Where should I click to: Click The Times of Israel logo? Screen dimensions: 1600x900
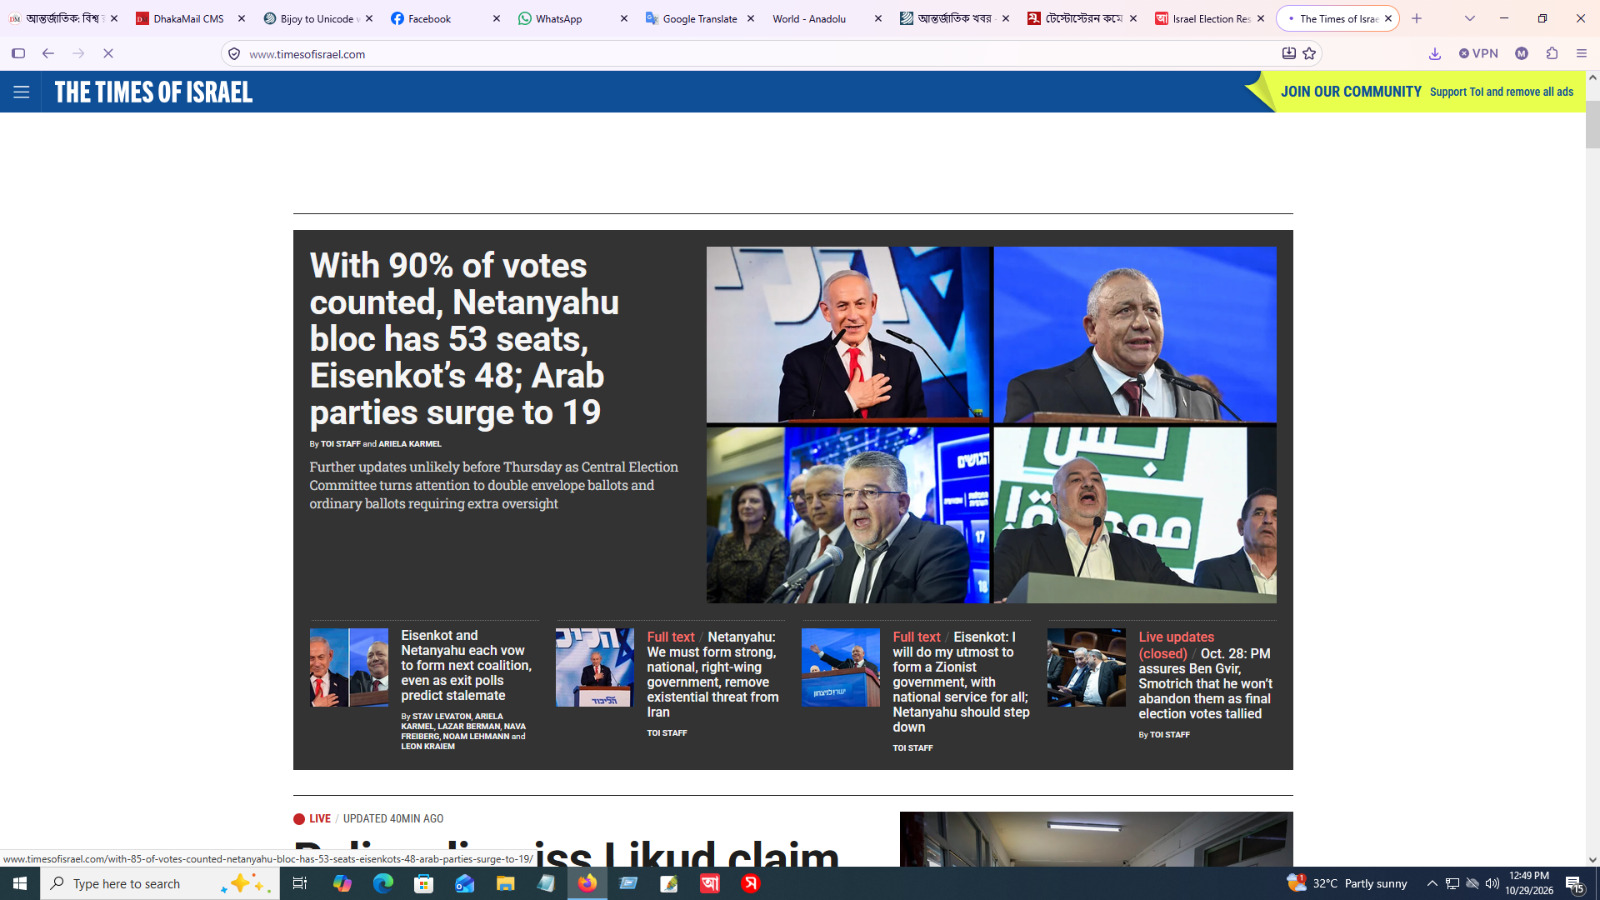154,92
